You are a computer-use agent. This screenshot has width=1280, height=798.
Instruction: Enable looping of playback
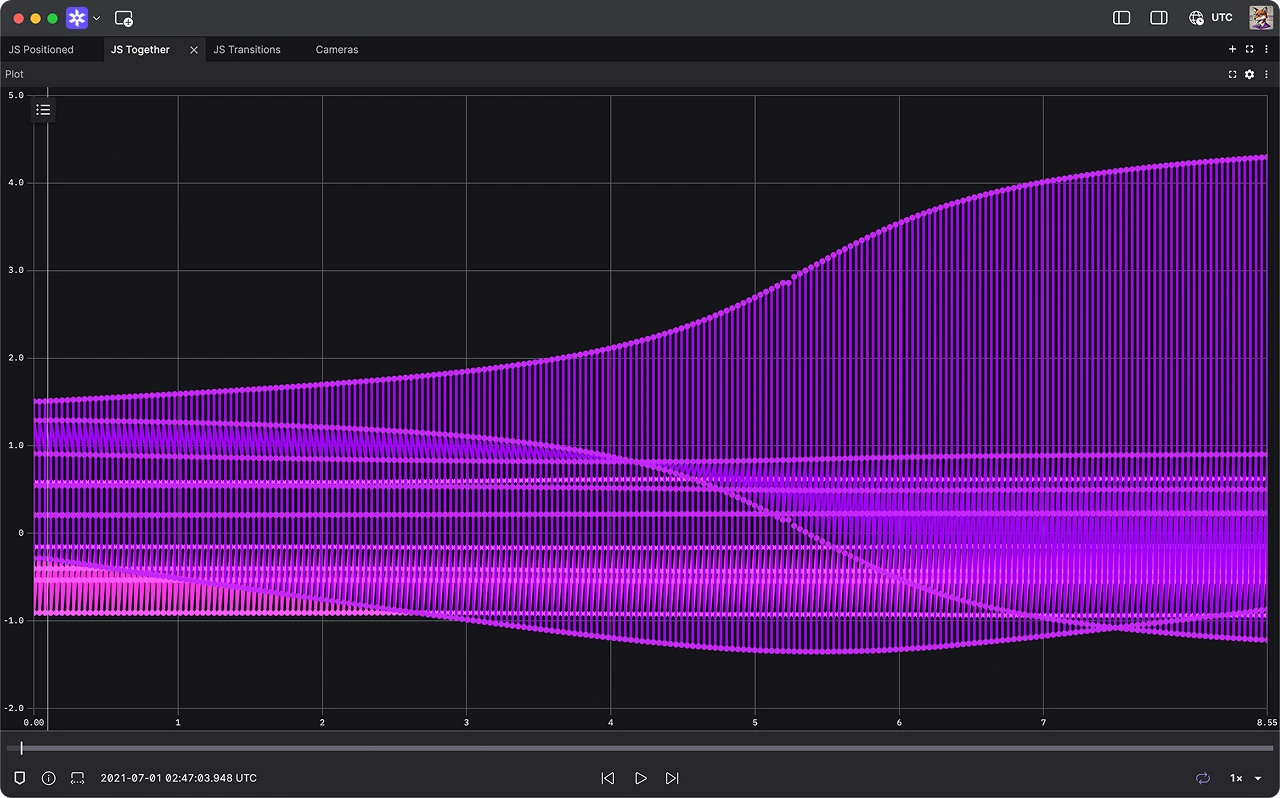(1203, 778)
